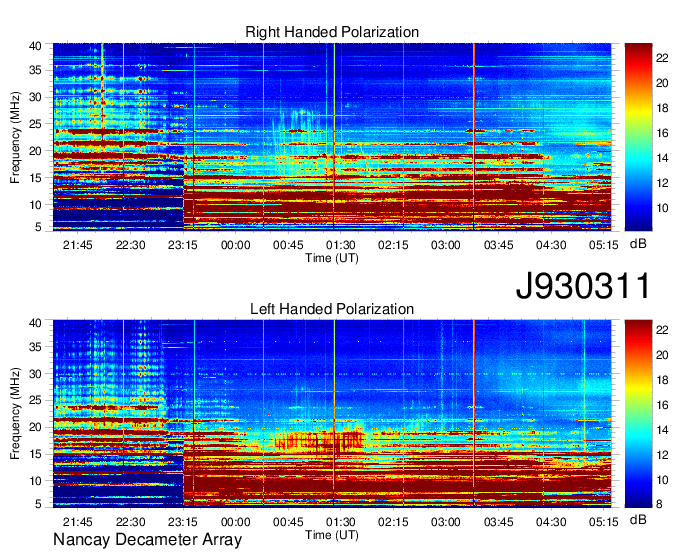Click the 05:15 time tick on the top plot

click(603, 245)
